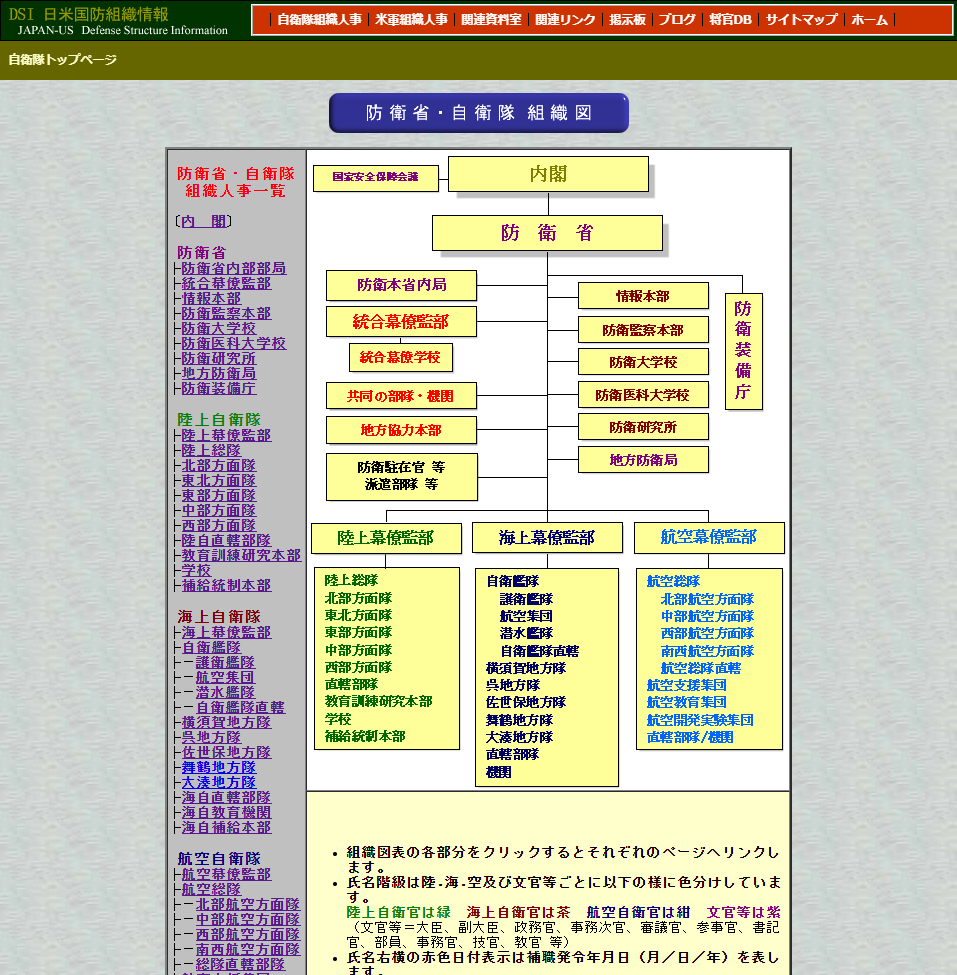Viewport: 957px width, 975px height.
Task: Click 北部航空方面隊 in the air force chart list
Action: coord(707,599)
